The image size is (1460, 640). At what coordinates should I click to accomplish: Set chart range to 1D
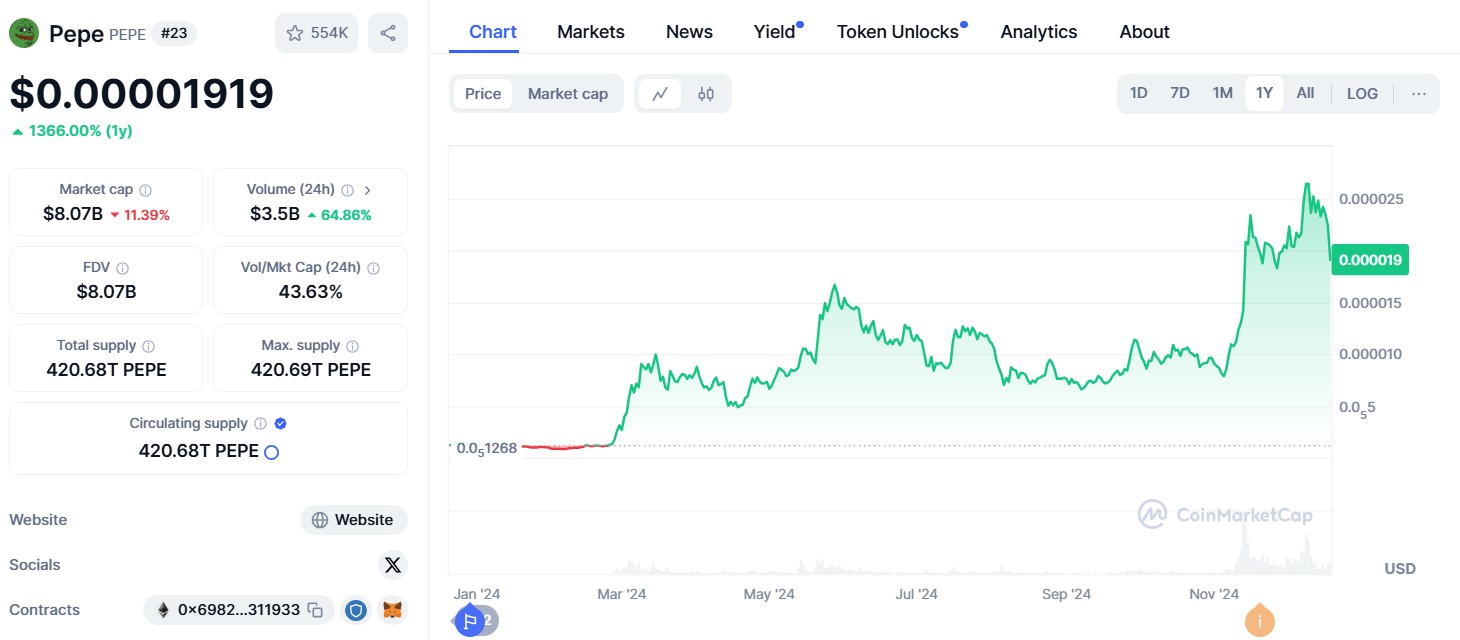1139,93
